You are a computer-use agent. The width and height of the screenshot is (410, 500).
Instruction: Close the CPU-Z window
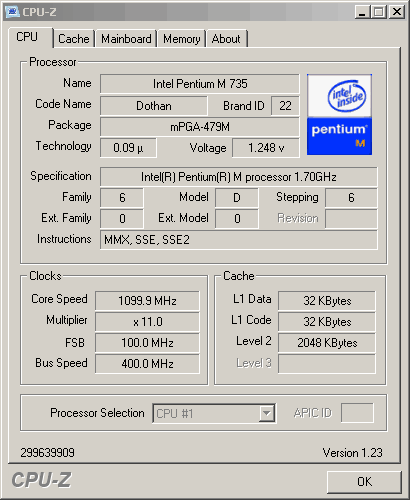397,12
